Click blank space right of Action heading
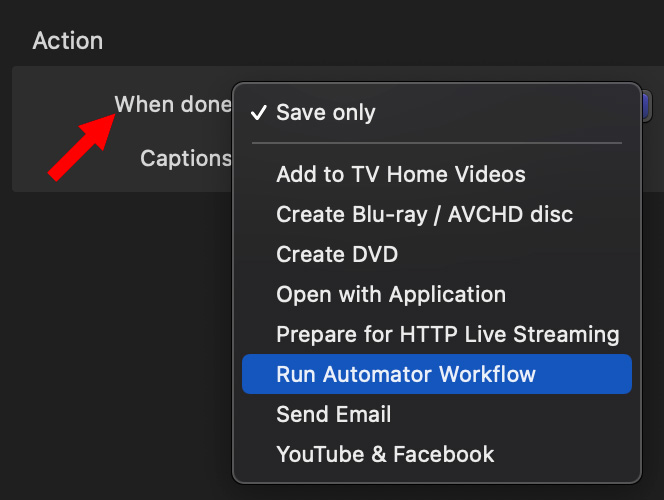The image size is (664, 500). 381,41
